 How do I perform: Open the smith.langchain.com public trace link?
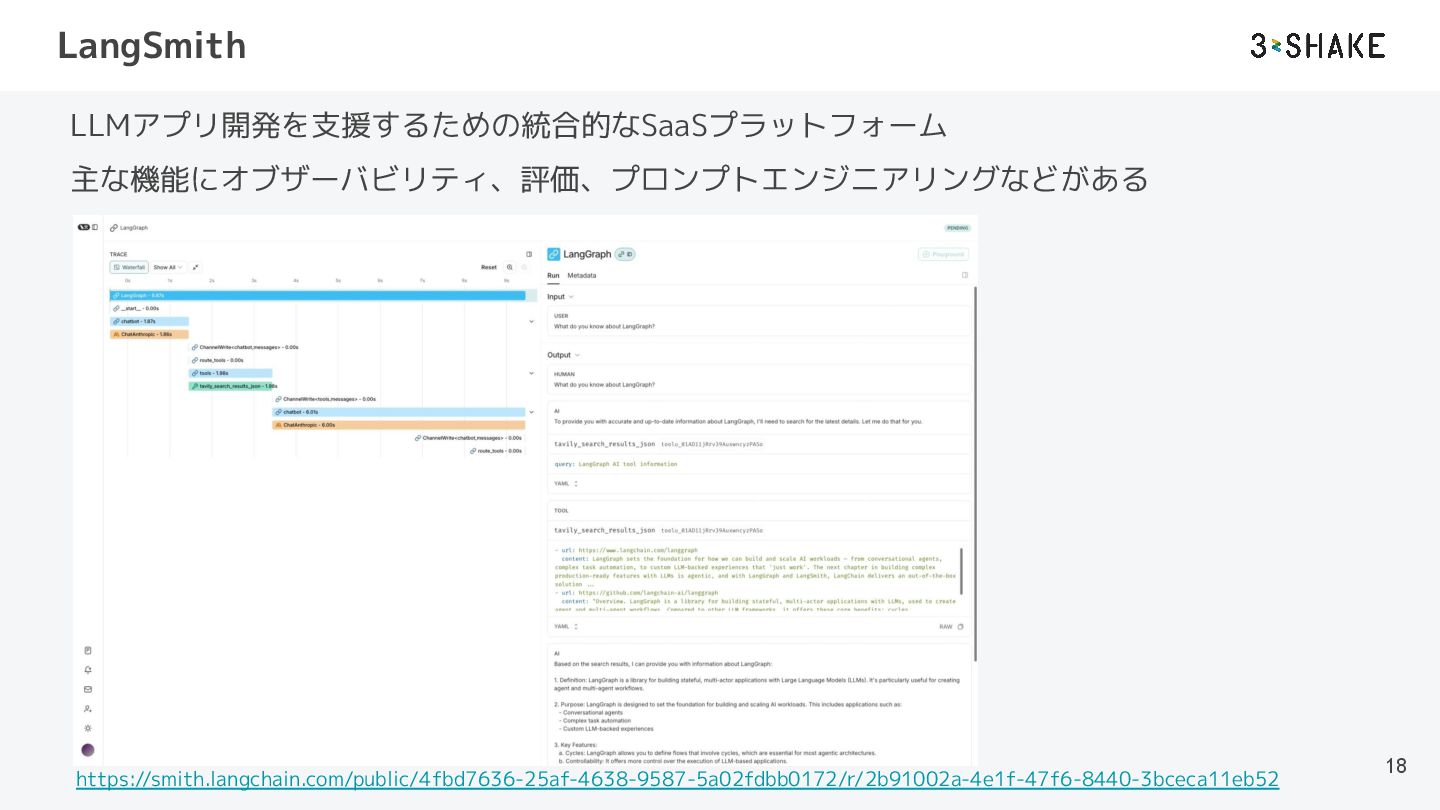(677, 779)
